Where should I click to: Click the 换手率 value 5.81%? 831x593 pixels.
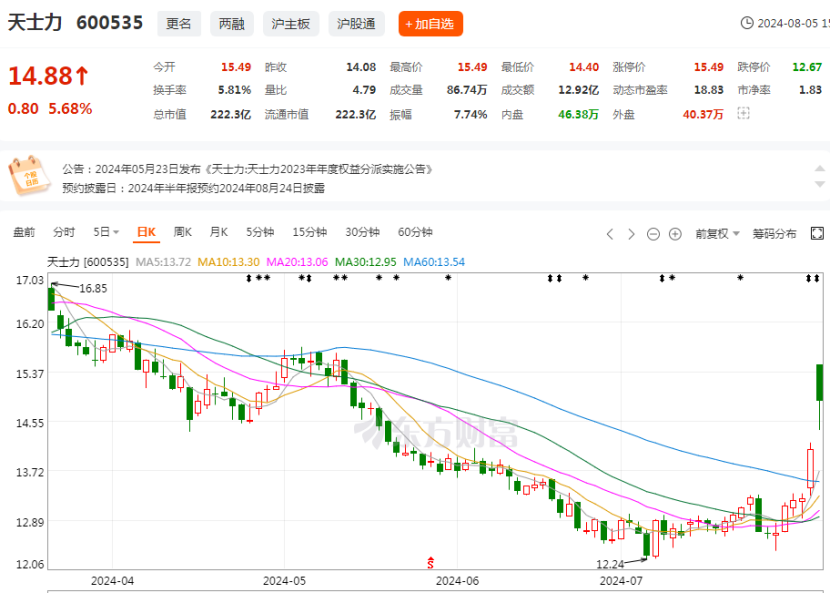(x=234, y=90)
